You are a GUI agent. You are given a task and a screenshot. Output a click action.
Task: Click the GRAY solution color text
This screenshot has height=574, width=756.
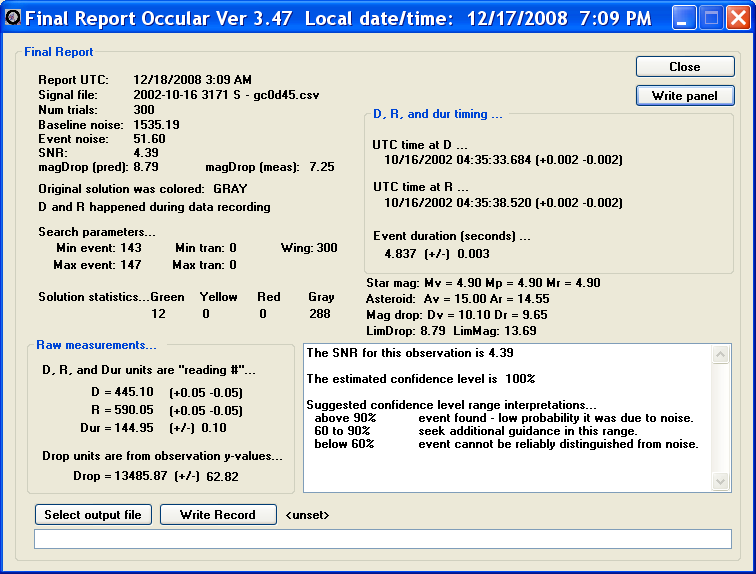pyautogui.click(x=230, y=188)
